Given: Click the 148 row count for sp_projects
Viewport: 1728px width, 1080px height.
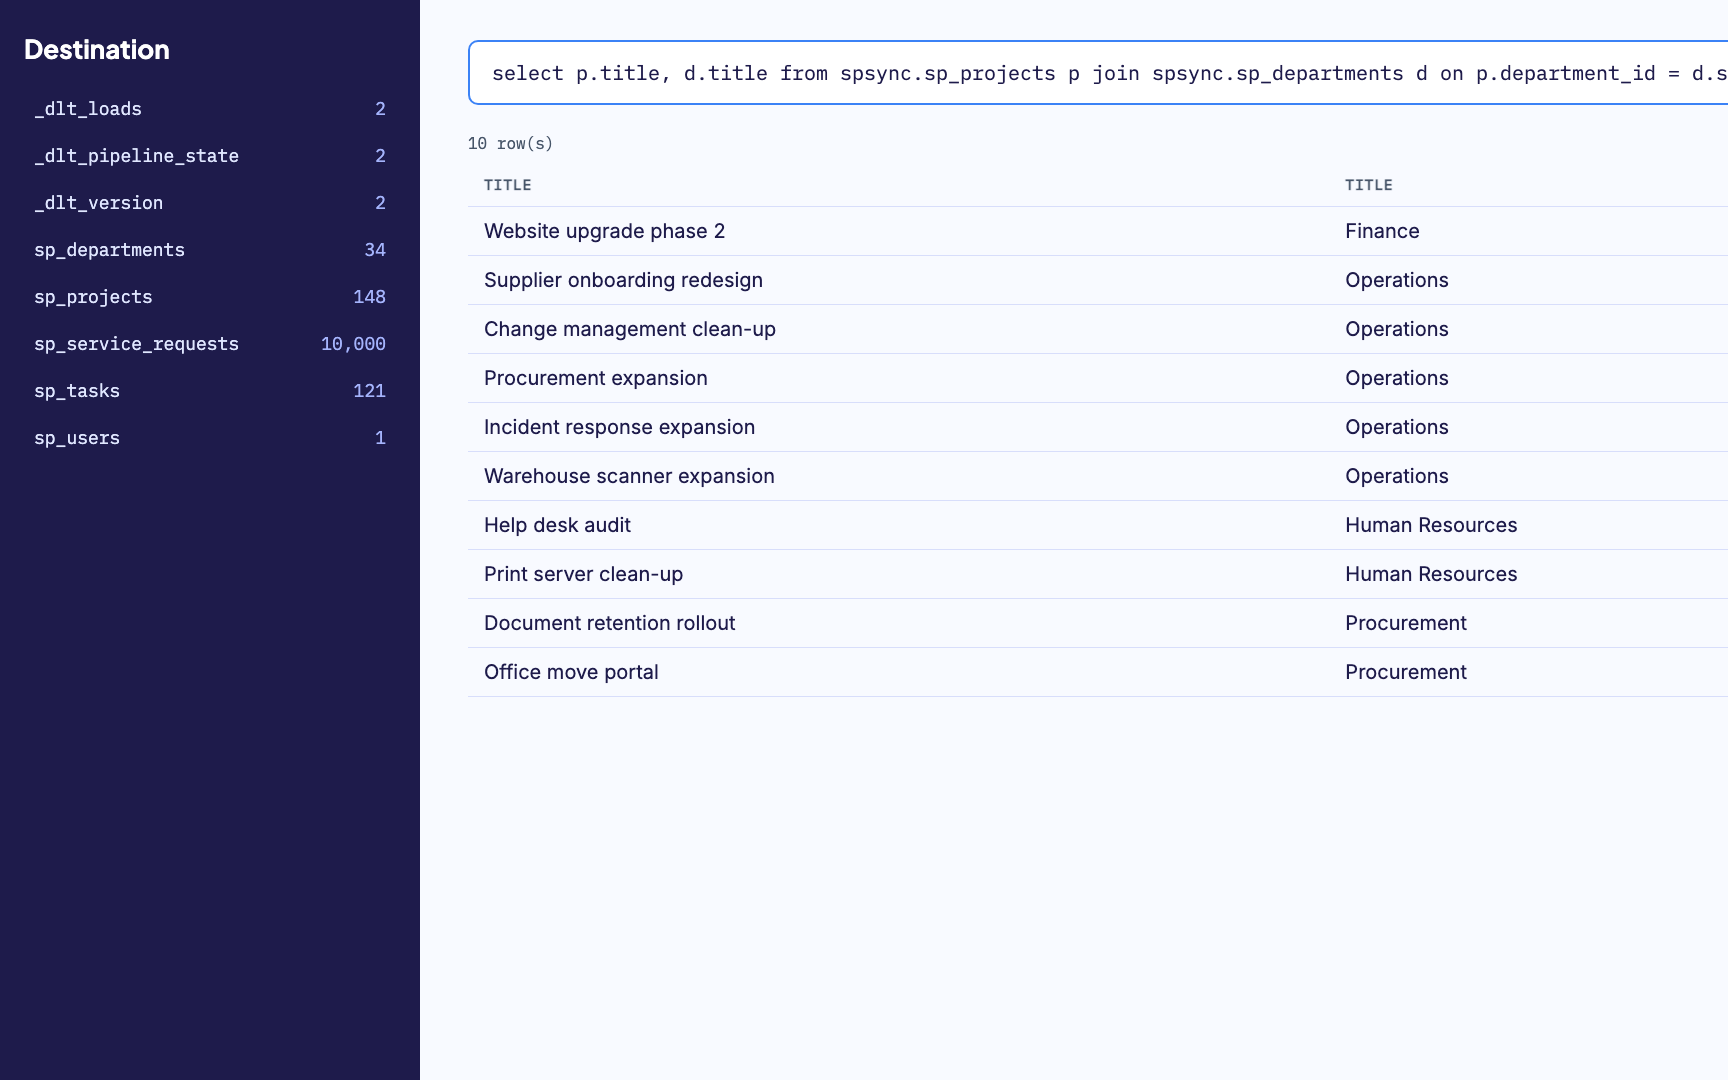Looking at the screenshot, I should click(x=369, y=297).
